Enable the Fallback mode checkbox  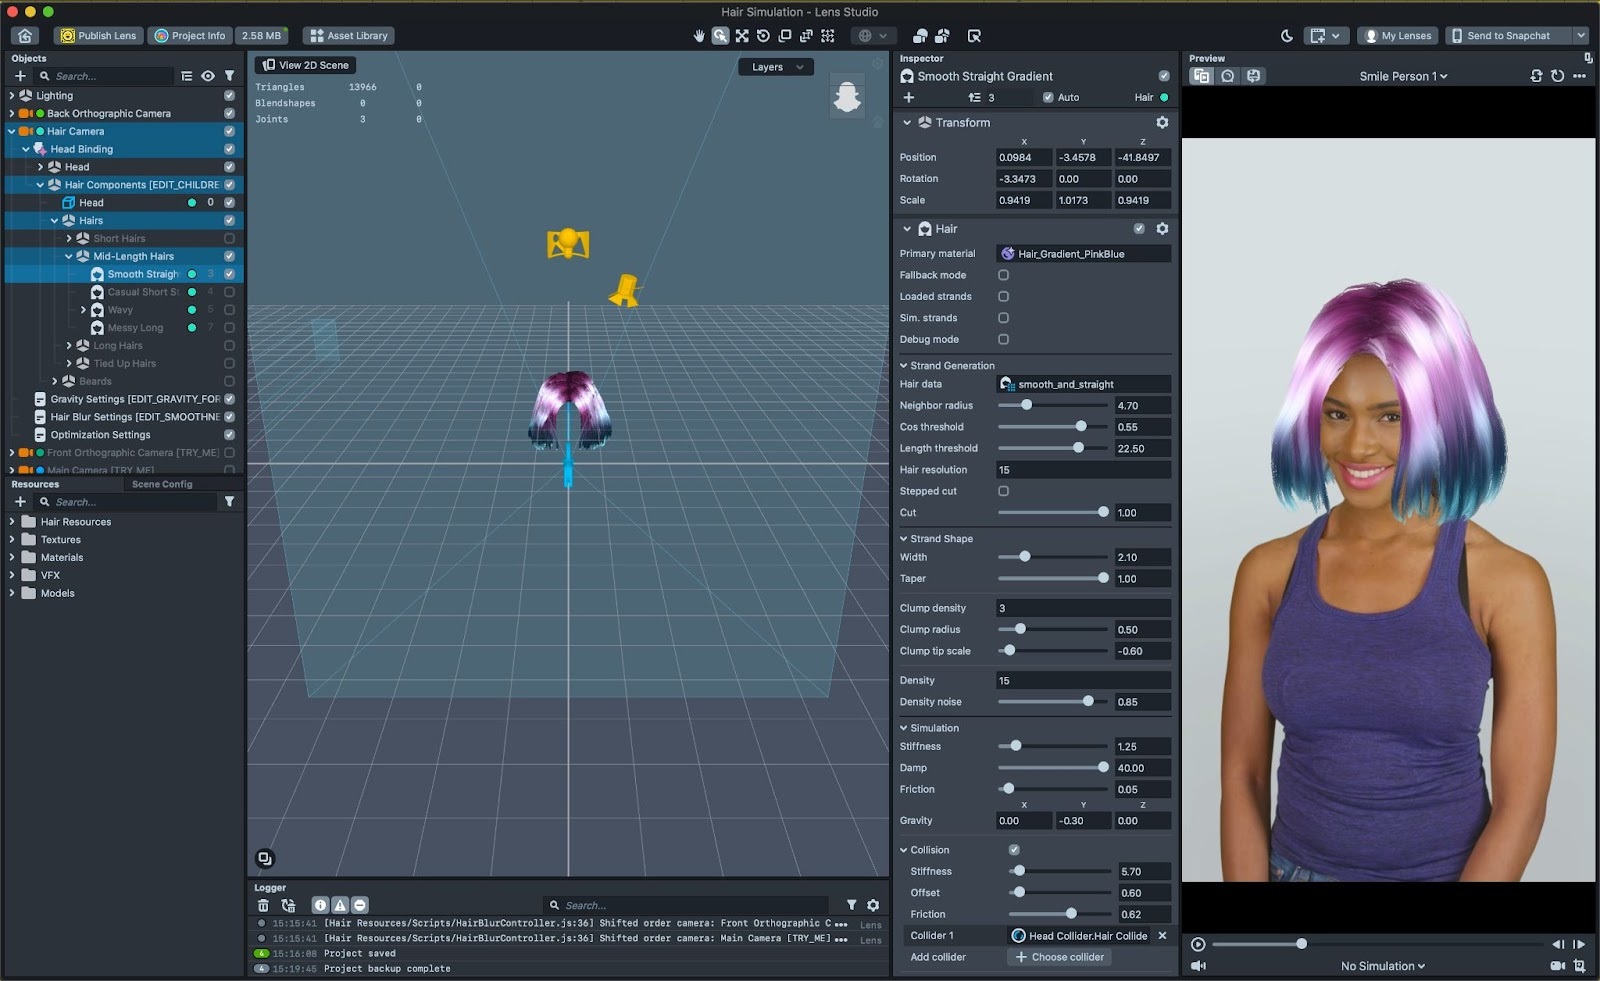coord(1003,275)
